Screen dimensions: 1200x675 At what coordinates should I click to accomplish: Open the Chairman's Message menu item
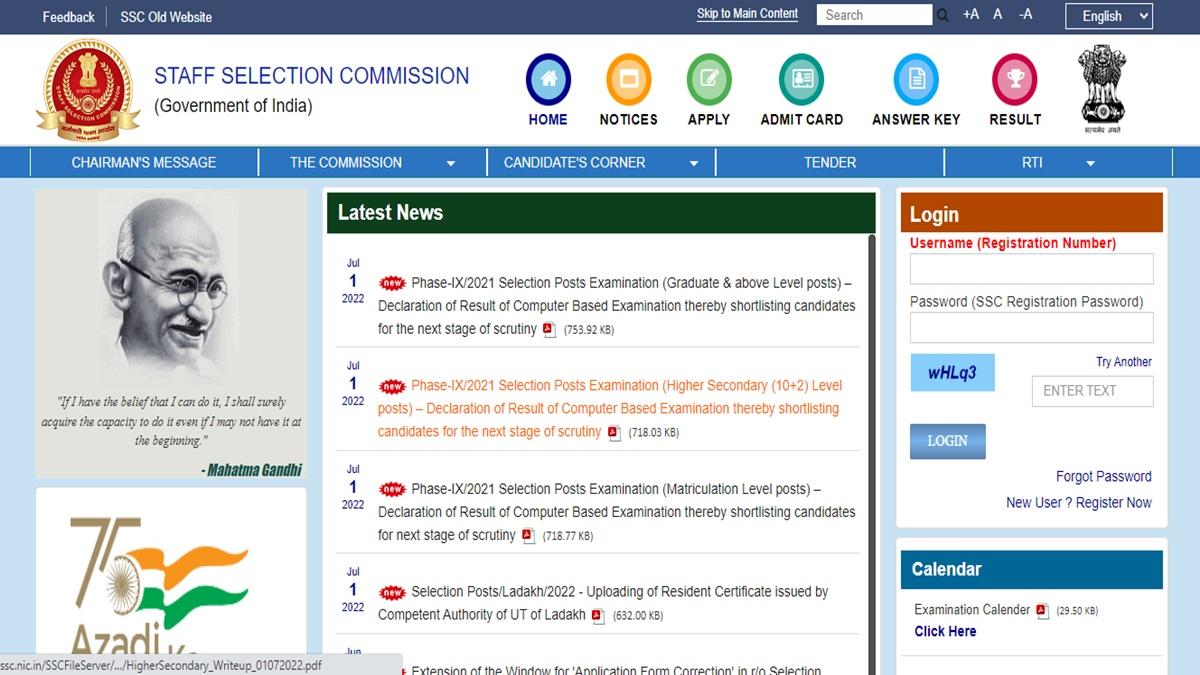[145, 162]
